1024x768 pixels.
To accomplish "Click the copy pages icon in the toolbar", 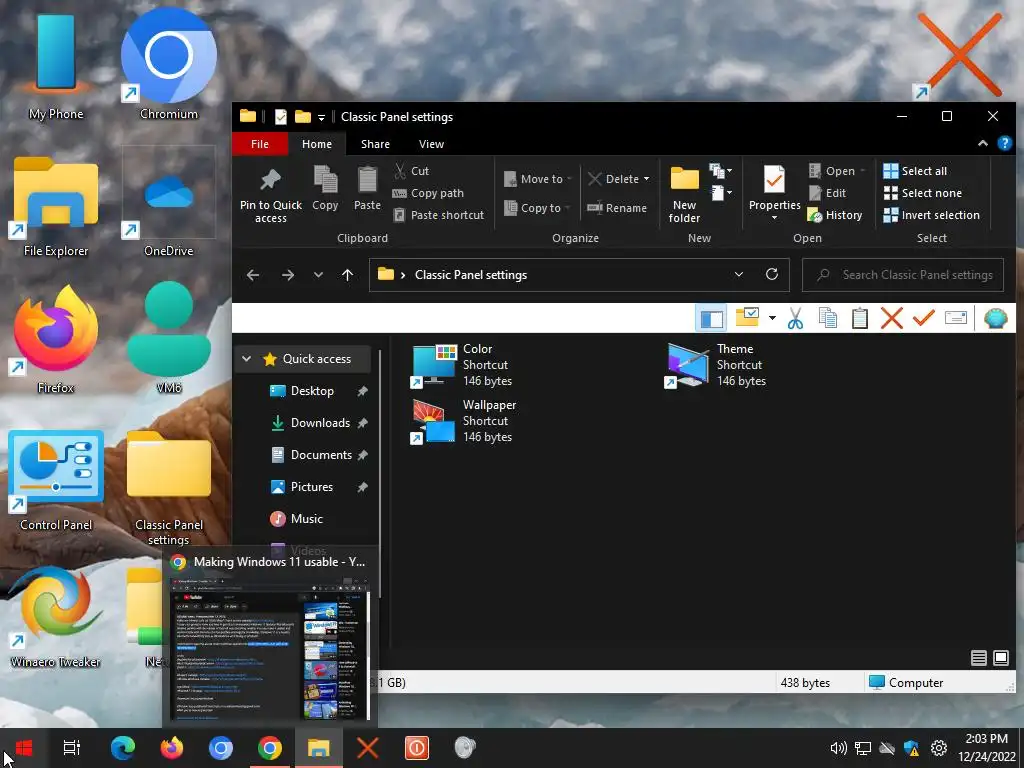I will [x=827, y=318].
